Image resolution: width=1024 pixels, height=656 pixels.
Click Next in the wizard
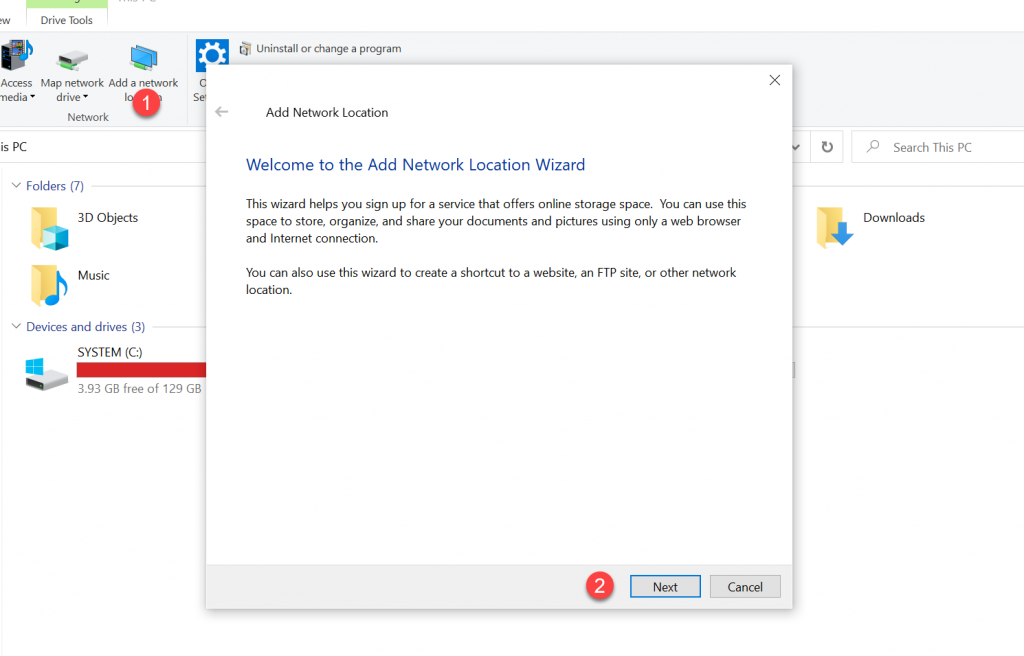[664, 586]
